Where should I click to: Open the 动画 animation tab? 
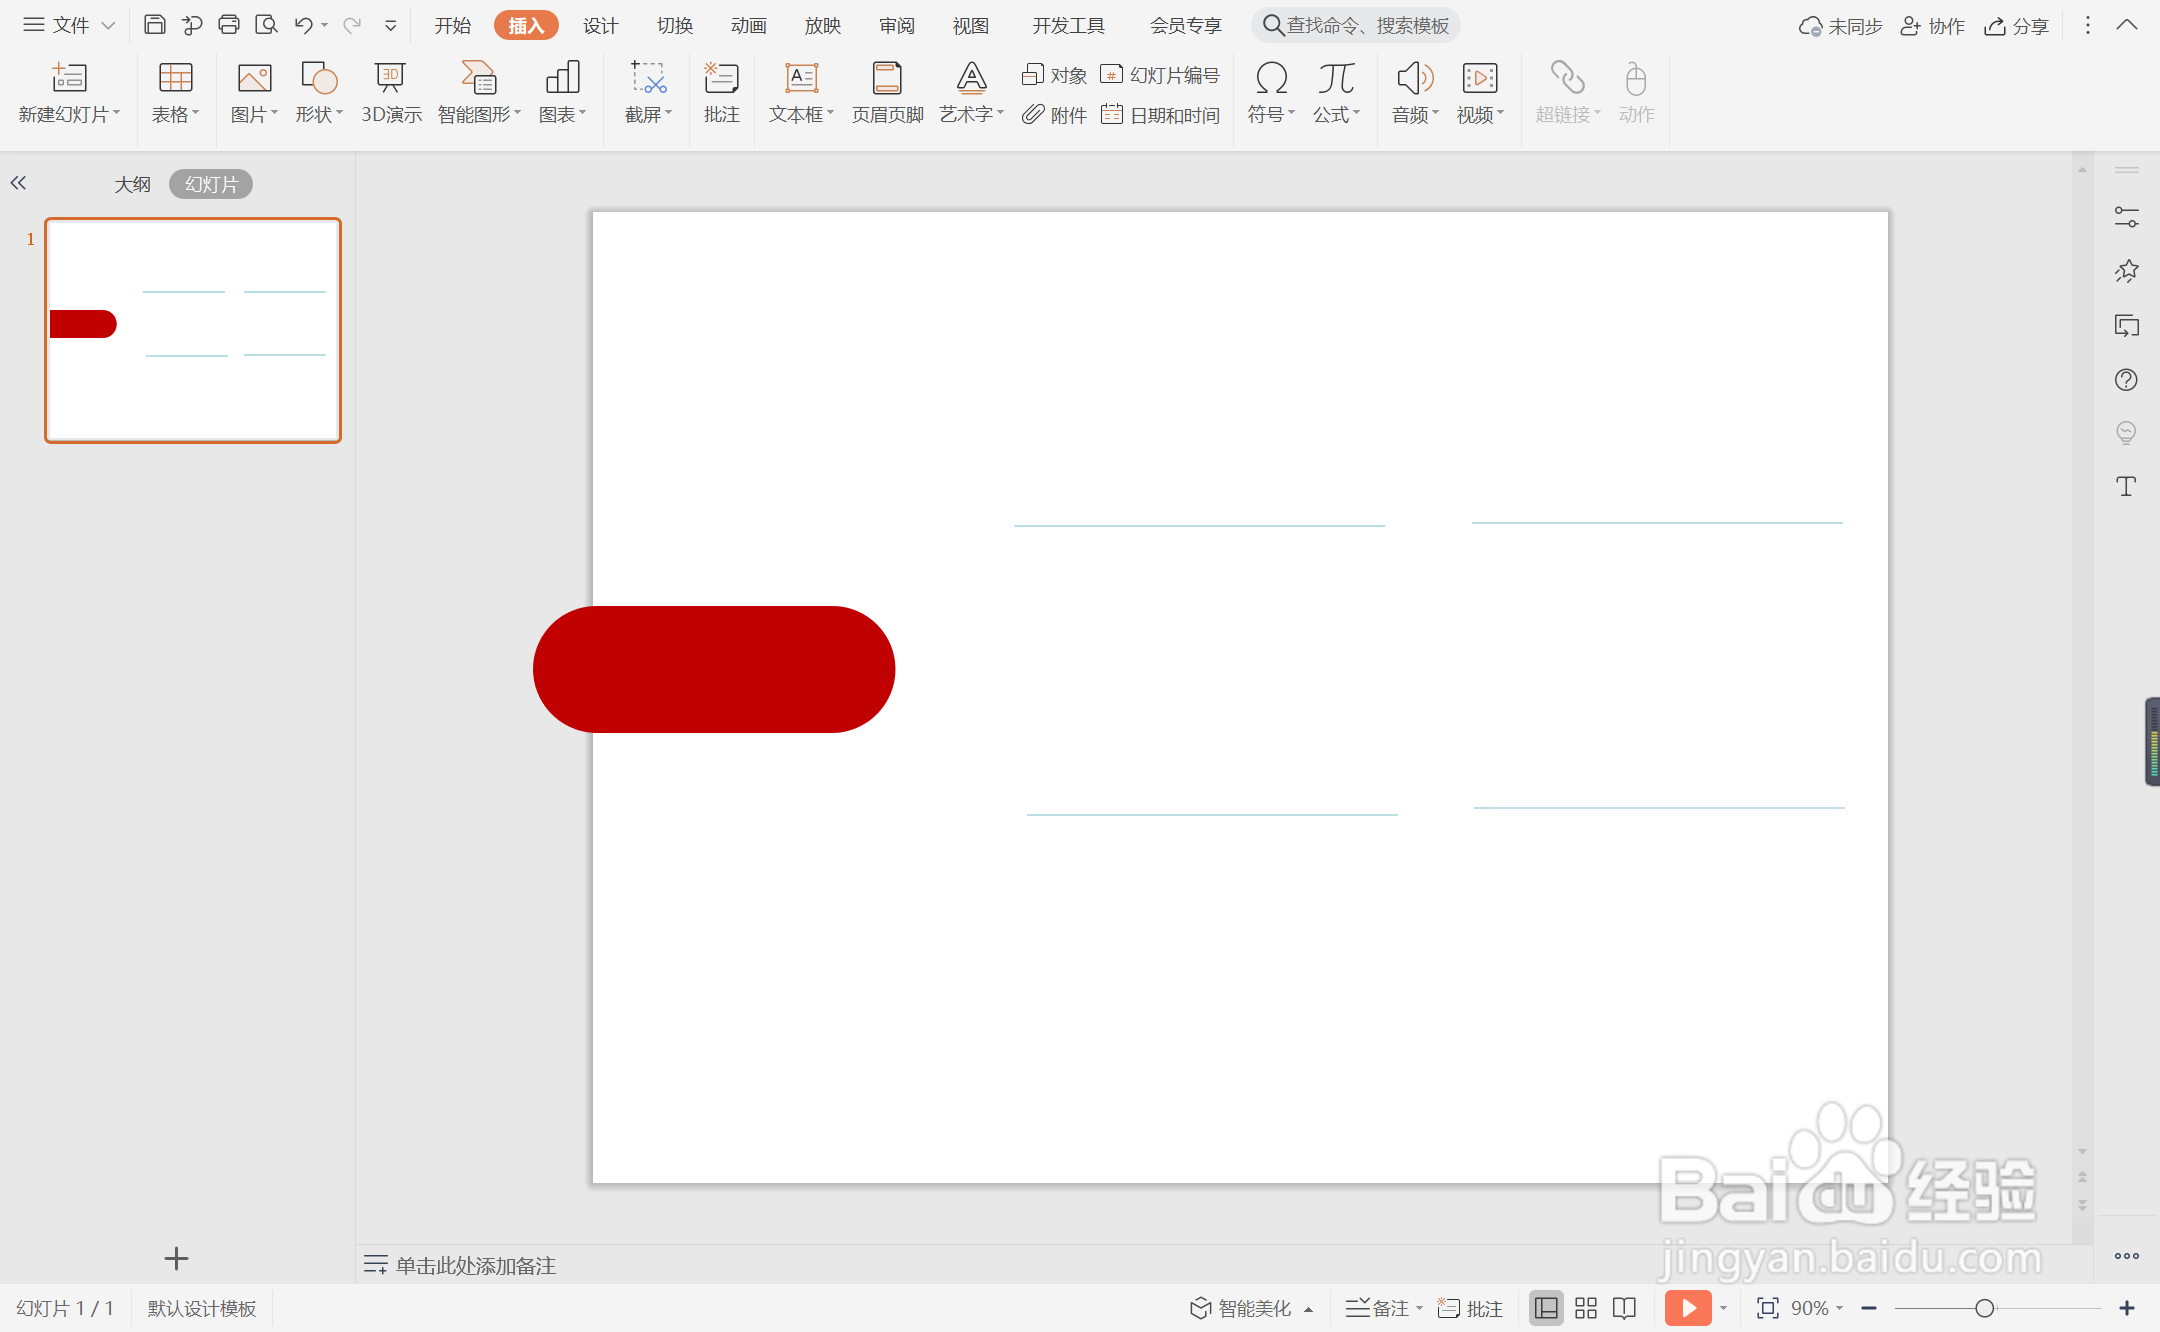tap(748, 25)
